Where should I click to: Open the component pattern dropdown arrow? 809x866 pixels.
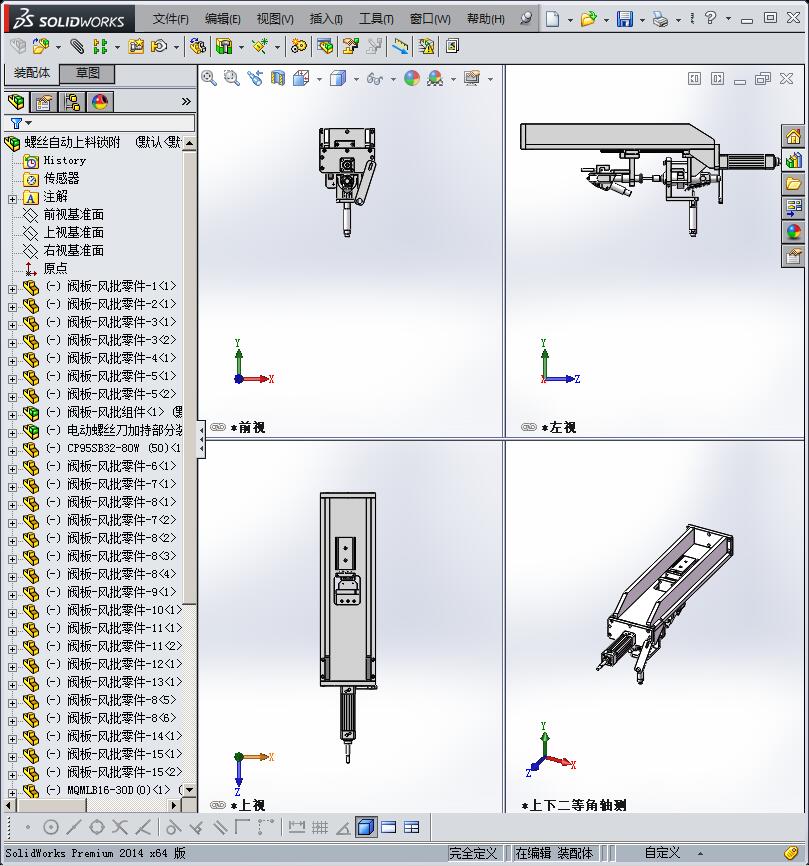tap(117, 47)
